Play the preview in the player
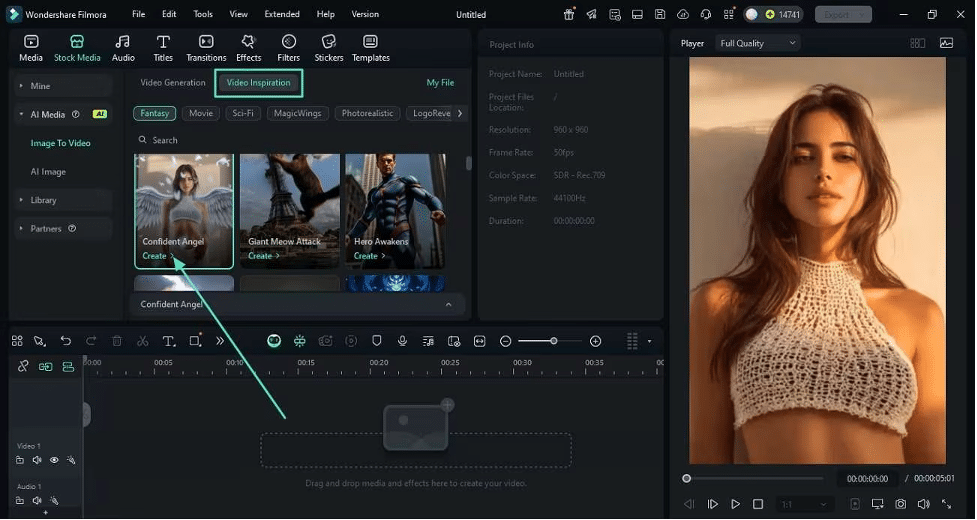This screenshot has width=977, height=520. [735, 504]
